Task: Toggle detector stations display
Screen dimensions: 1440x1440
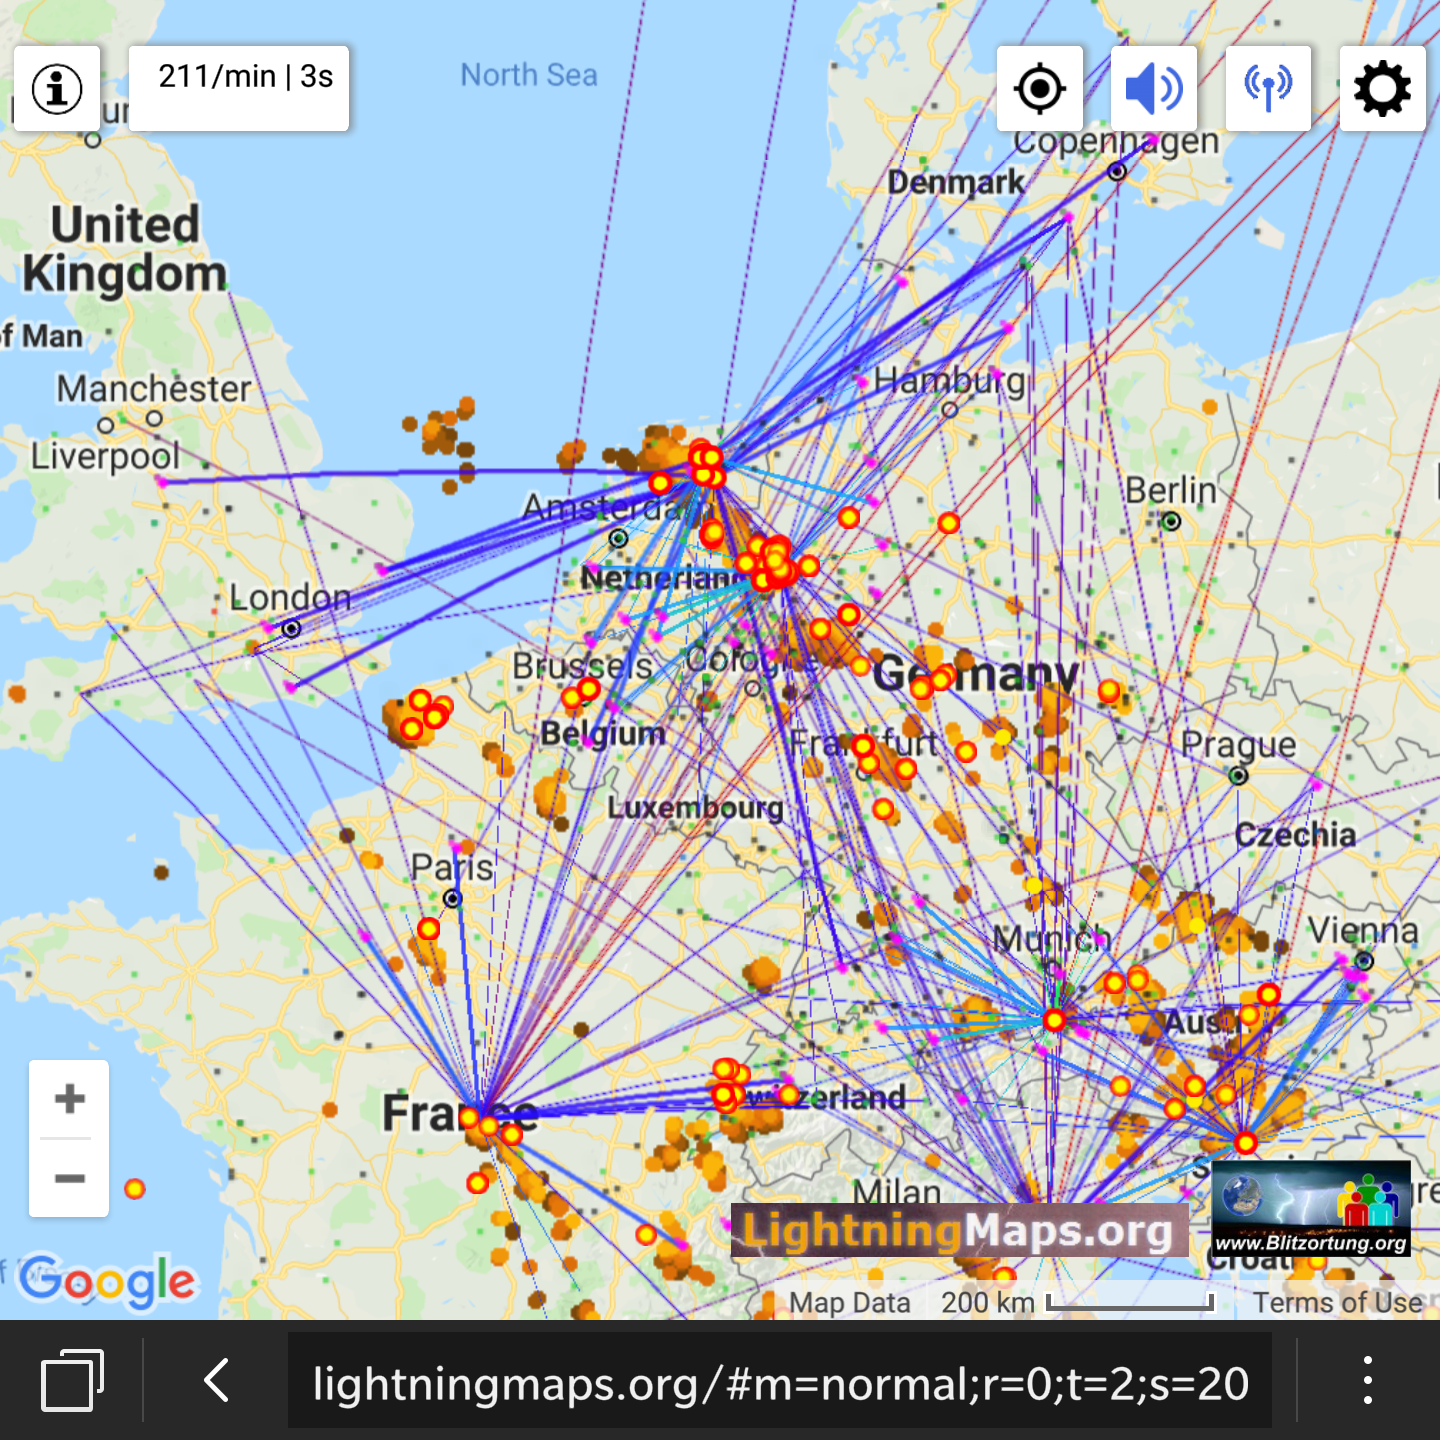Action: [x=1268, y=89]
